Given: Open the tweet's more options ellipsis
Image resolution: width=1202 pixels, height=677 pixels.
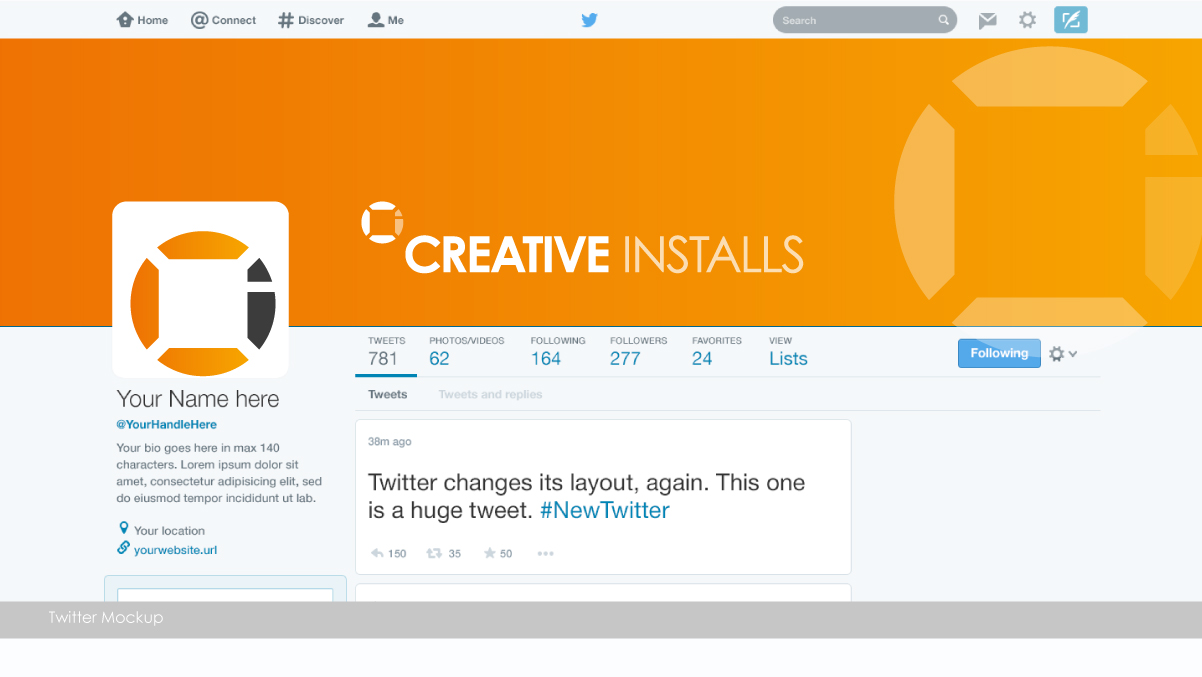Looking at the screenshot, I should tap(545, 553).
